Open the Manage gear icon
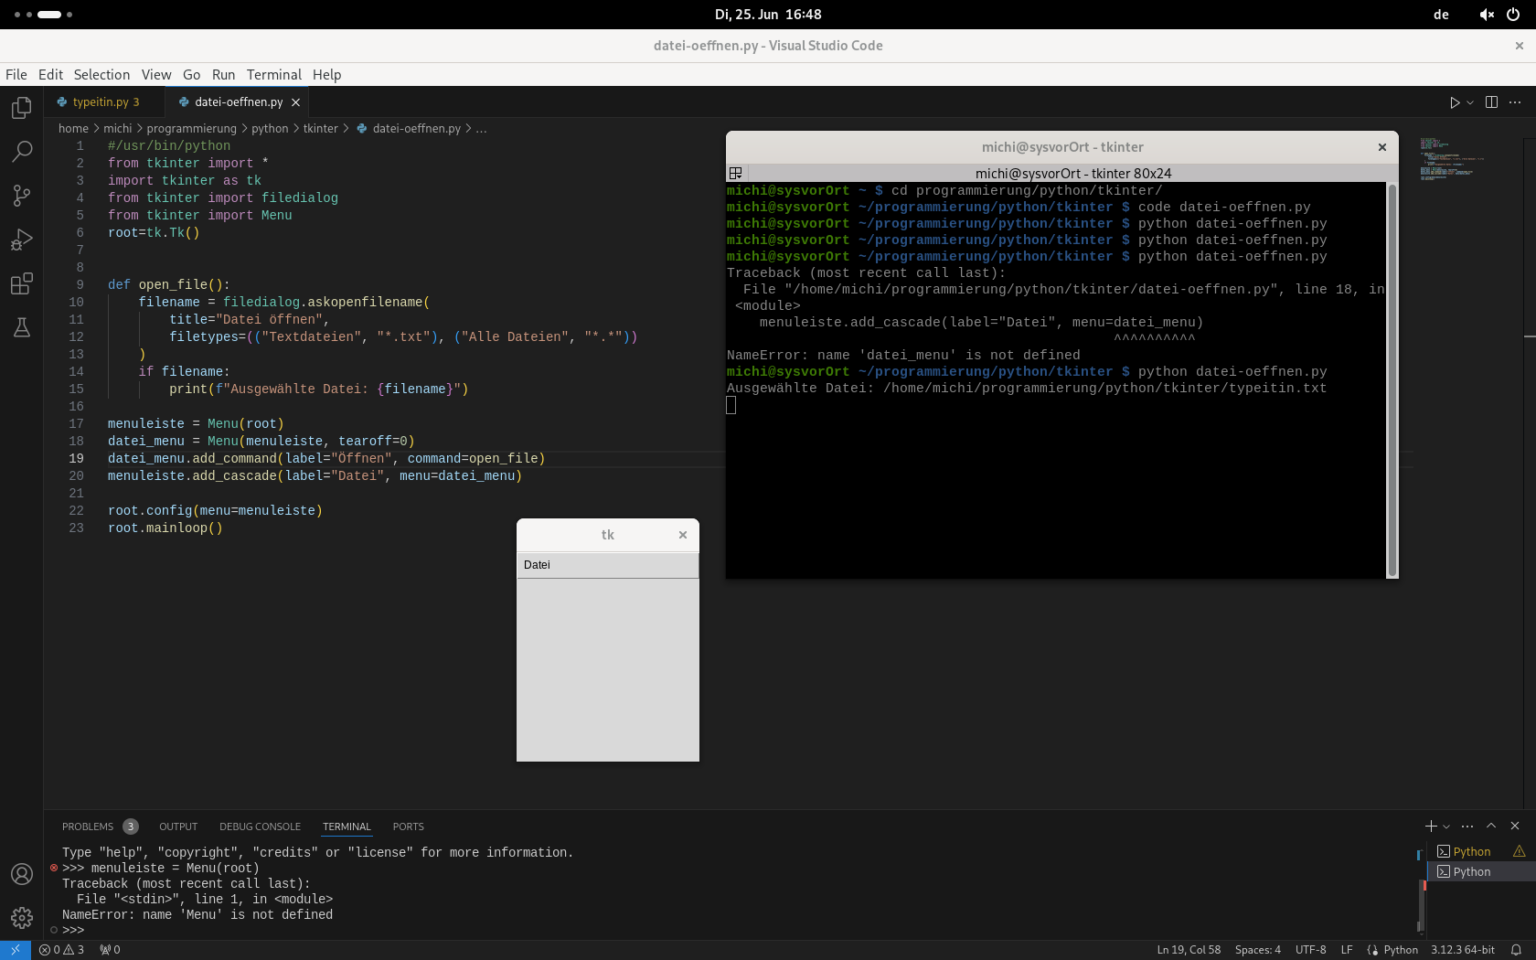This screenshot has height=960, width=1536. [x=21, y=917]
